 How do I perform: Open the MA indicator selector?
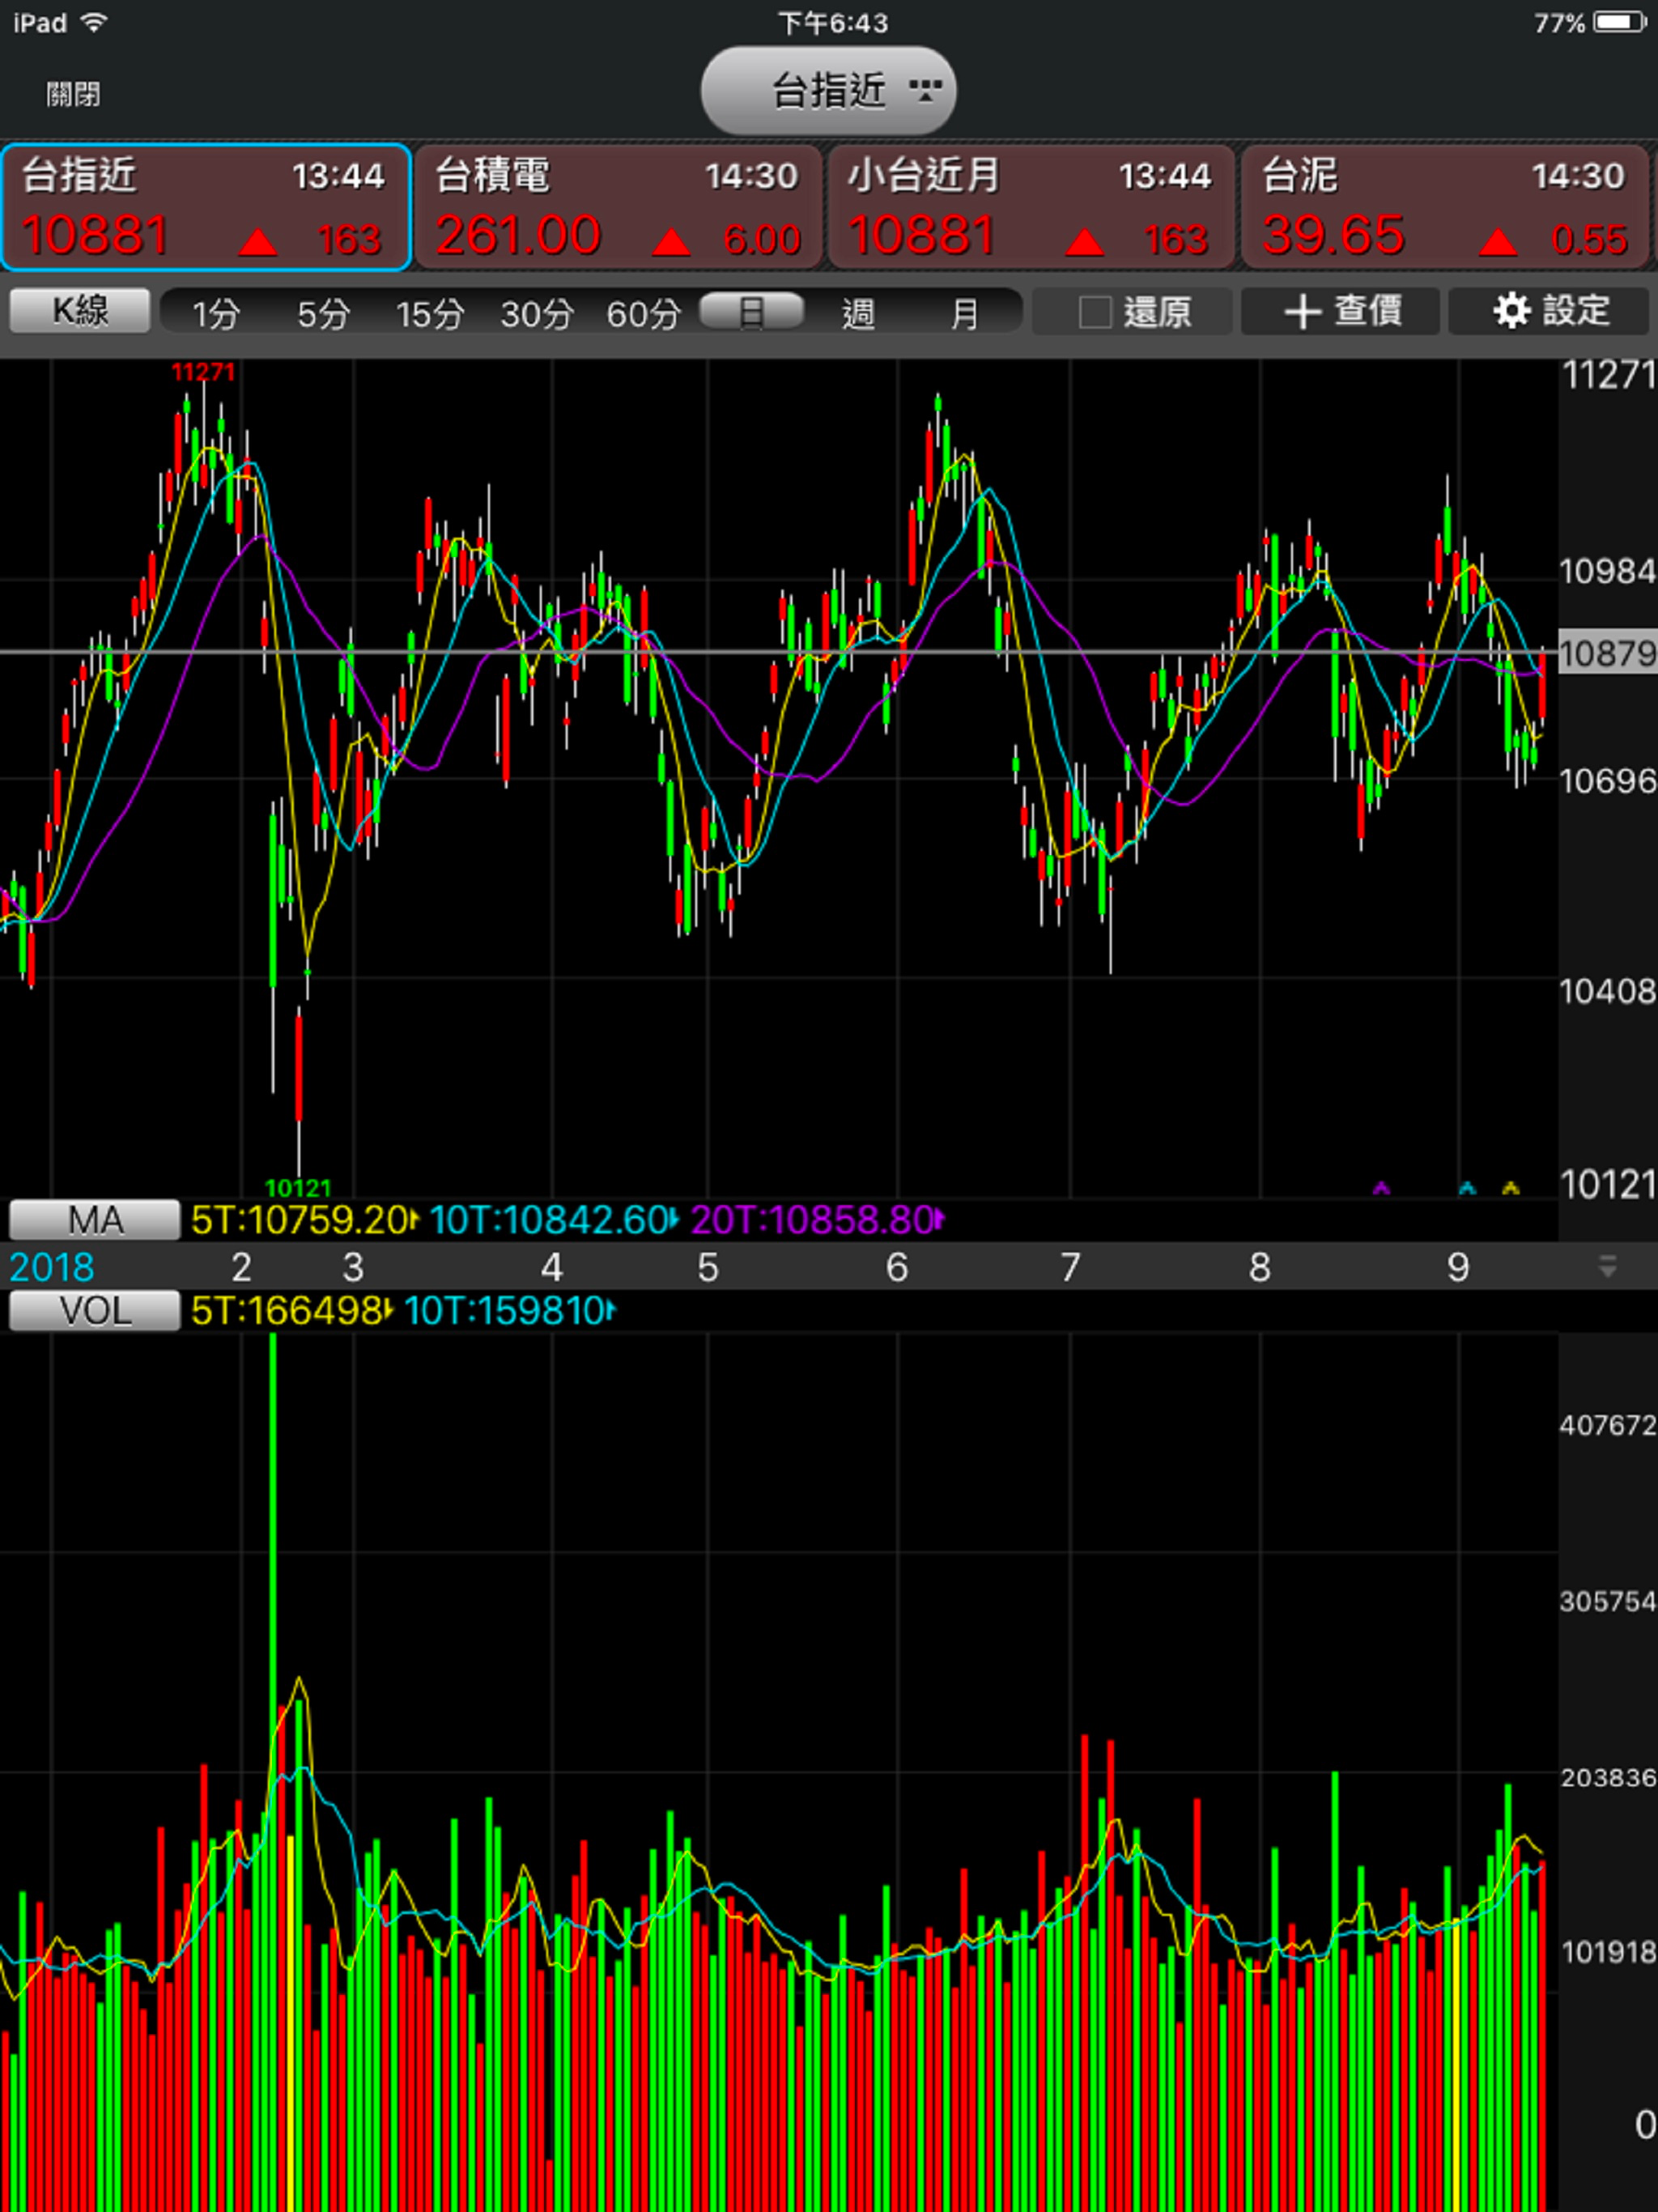tap(95, 1220)
